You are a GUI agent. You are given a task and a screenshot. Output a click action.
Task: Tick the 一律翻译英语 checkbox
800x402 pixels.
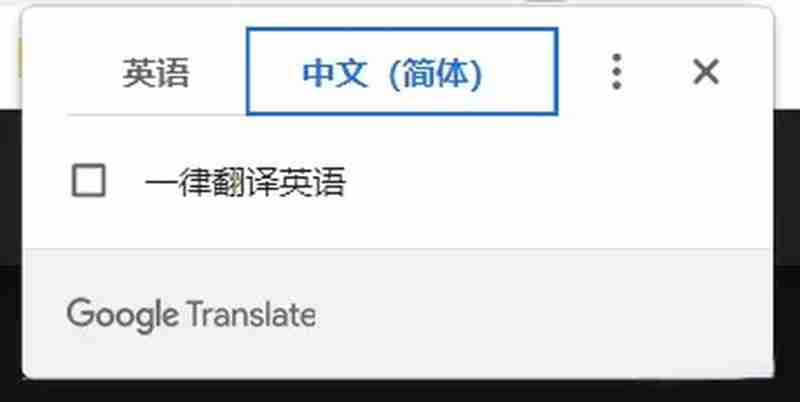click(x=89, y=180)
